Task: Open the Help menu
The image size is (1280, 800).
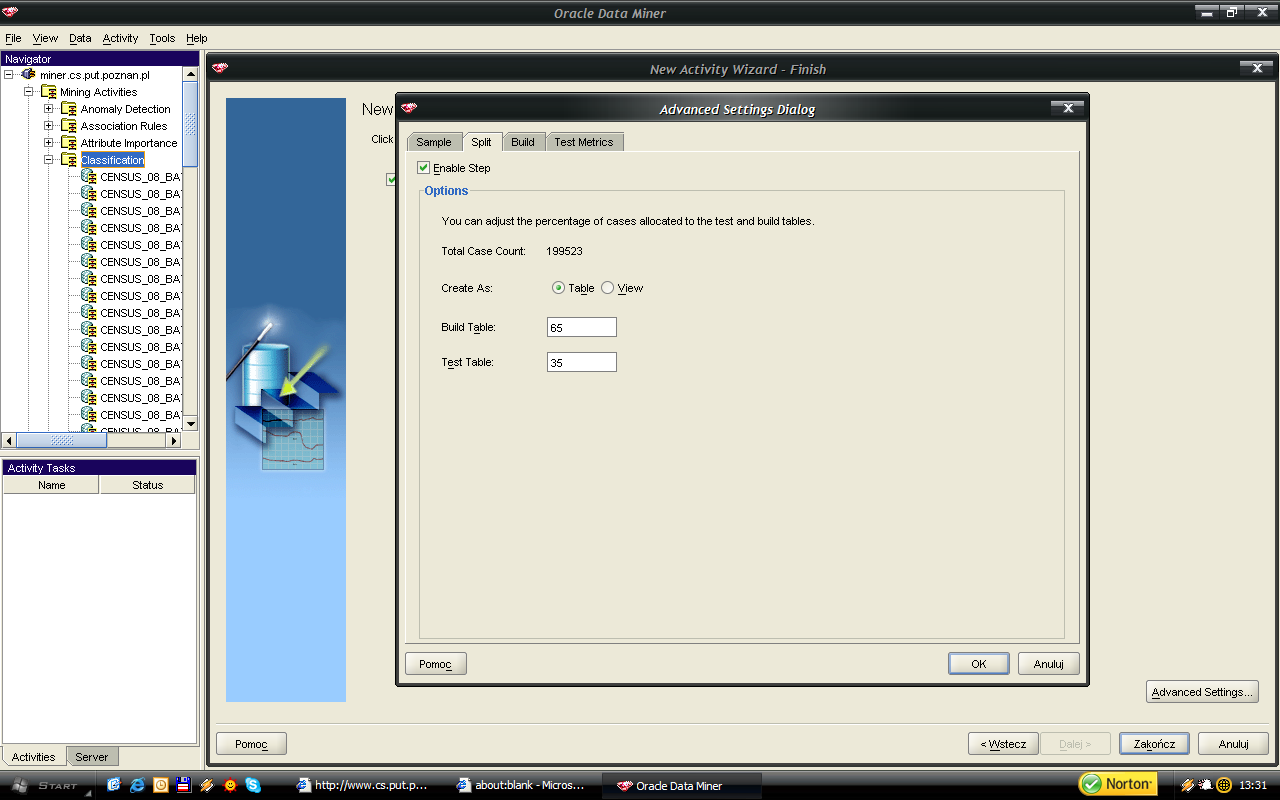Action: [197, 38]
